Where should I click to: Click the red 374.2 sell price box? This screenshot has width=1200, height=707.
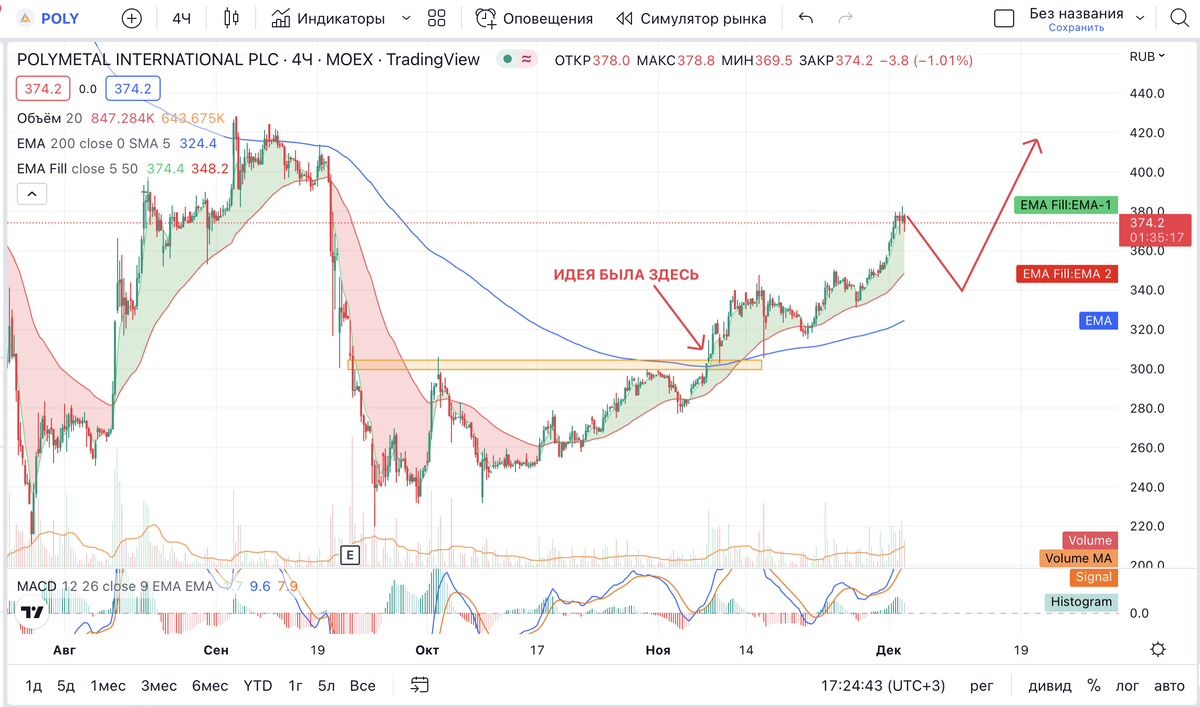[43, 89]
